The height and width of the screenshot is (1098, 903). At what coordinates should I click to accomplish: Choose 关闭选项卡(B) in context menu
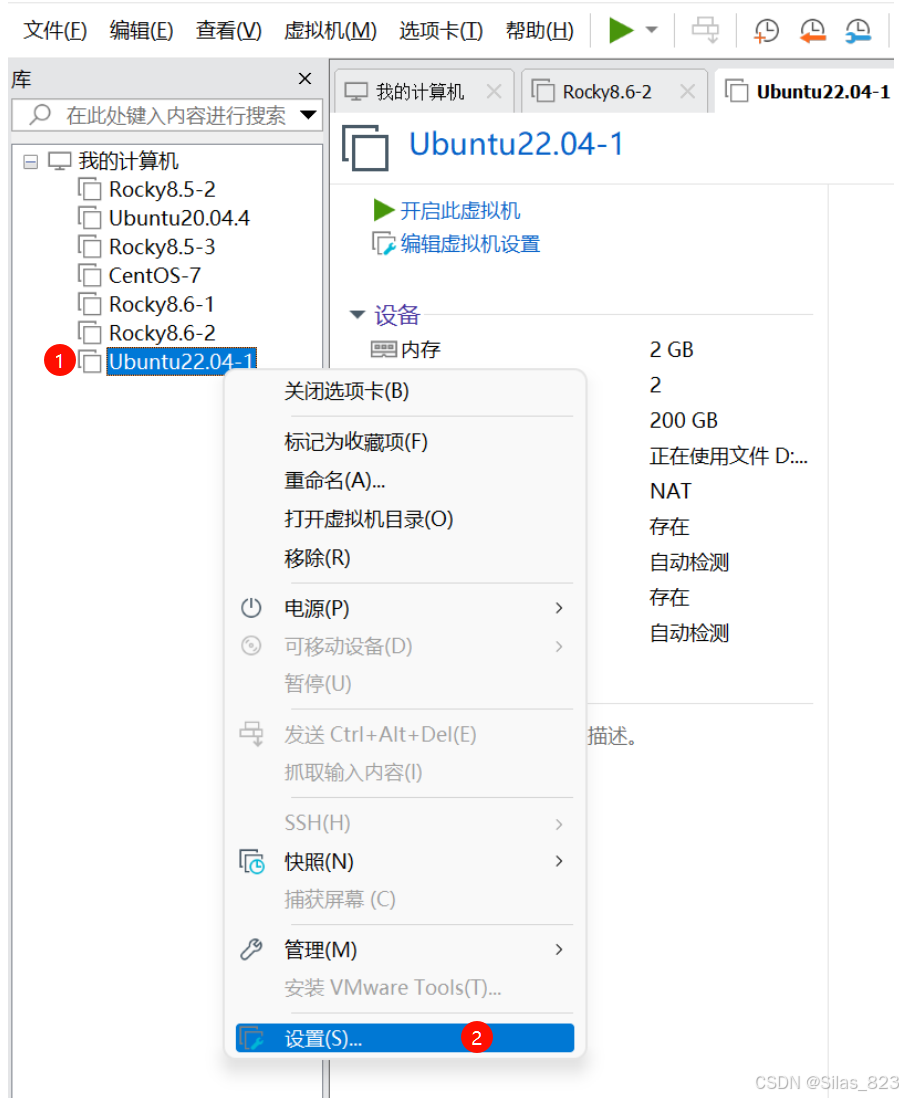pos(405,391)
